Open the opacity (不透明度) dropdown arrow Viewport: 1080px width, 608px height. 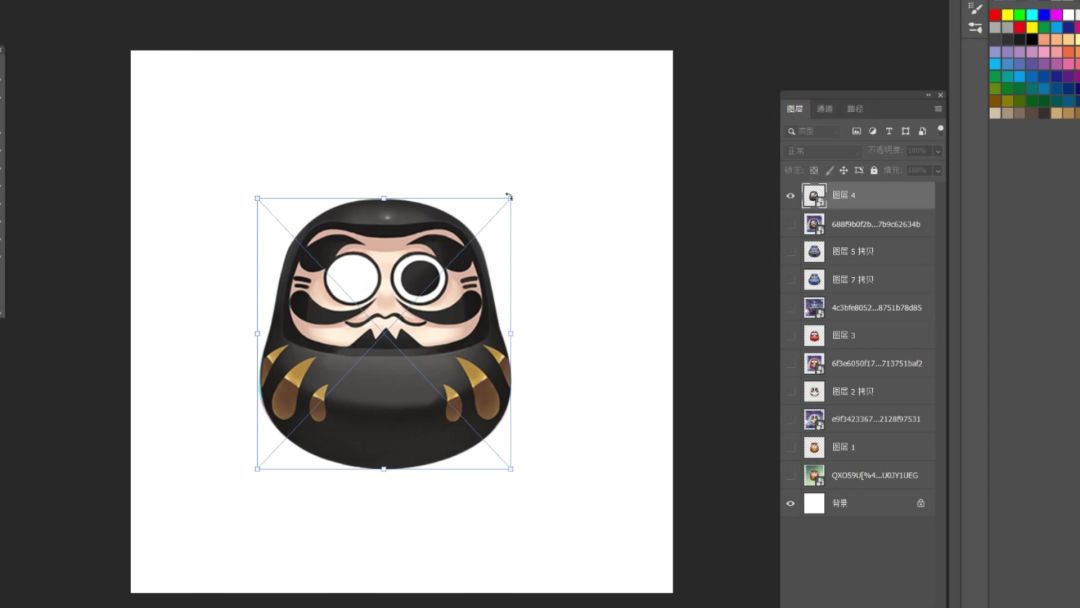(938, 151)
